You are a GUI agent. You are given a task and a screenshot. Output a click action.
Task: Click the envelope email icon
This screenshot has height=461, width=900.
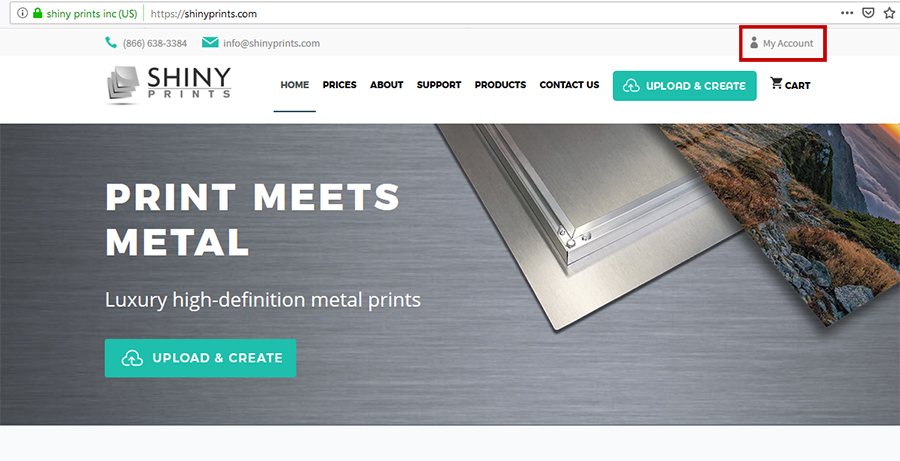(x=210, y=42)
